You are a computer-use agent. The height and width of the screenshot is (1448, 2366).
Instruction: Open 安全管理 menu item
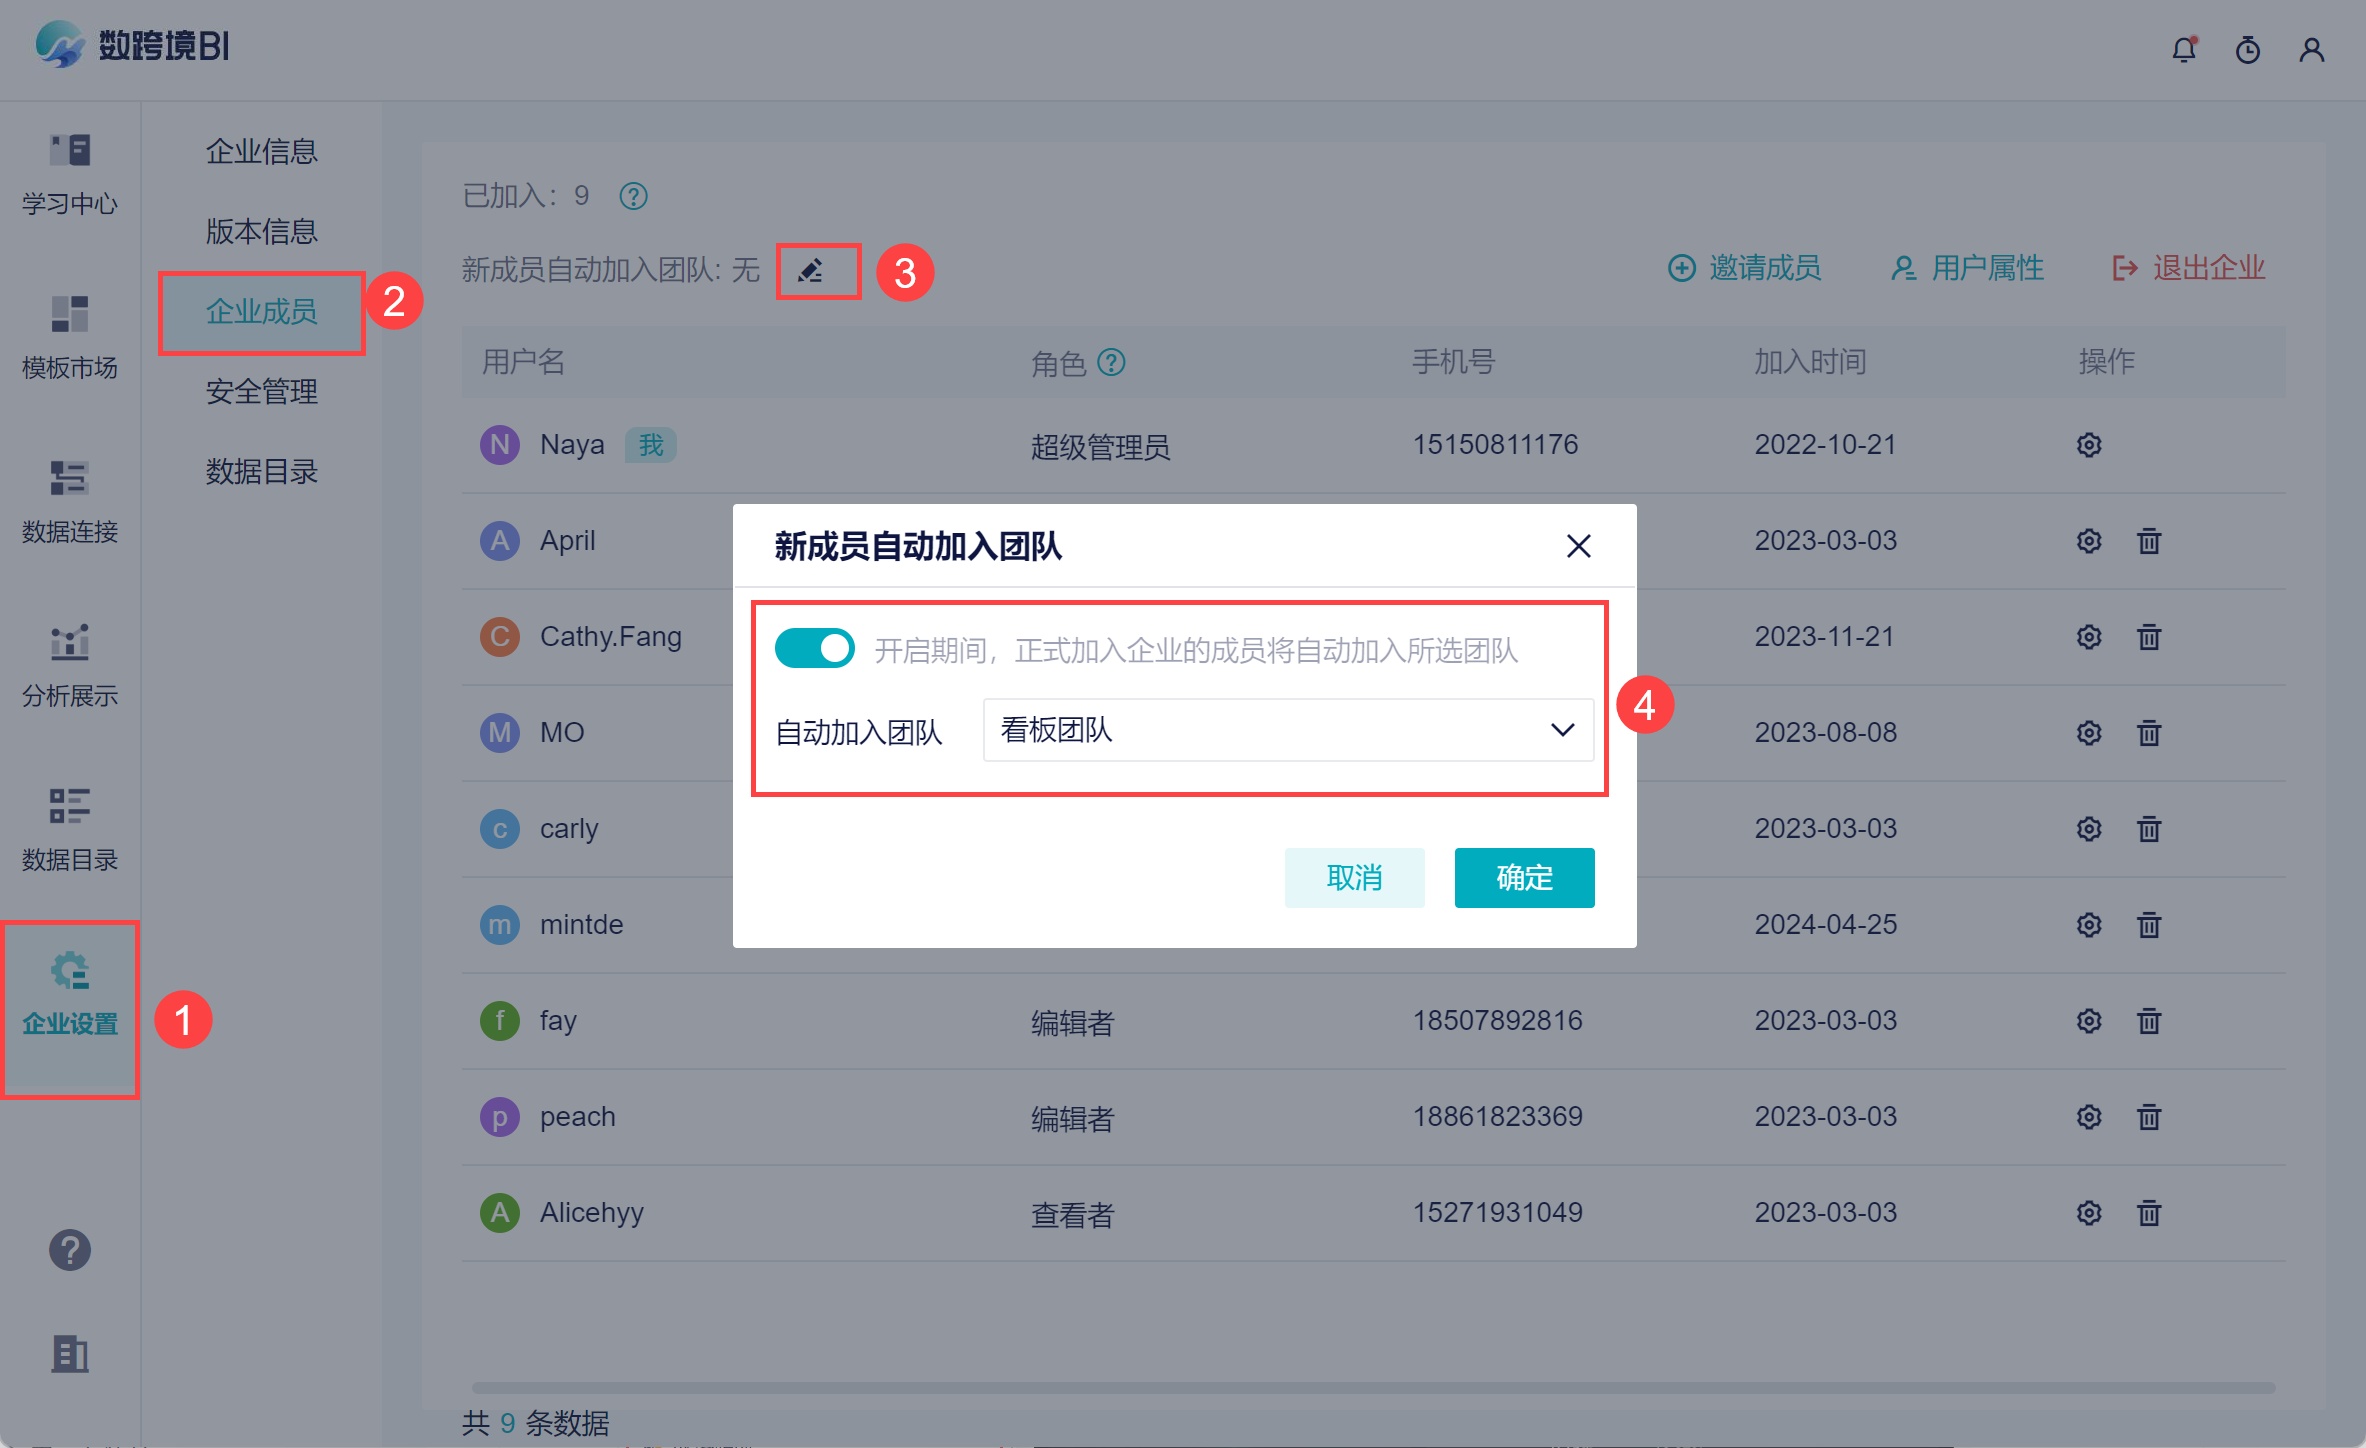coord(262,391)
